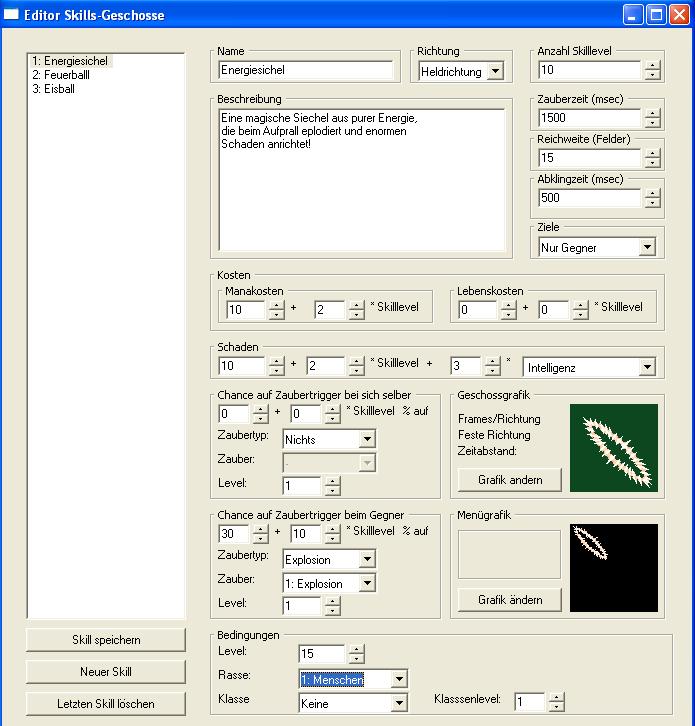The width and height of the screenshot is (695, 726).
Task: Click Grafik ändern under Geschossgrafik
Action: pyautogui.click(x=510, y=480)
